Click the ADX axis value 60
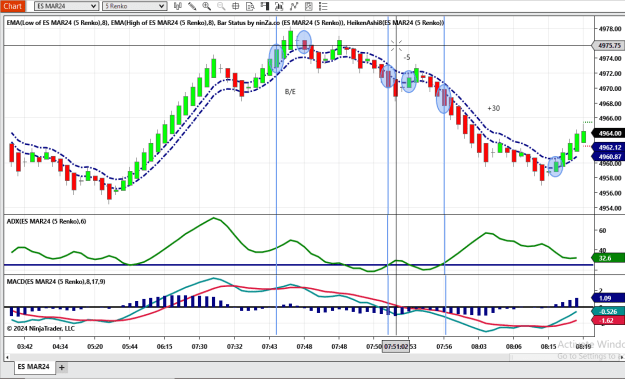The width and height of the screenshot is (625, 379). tap(603, 231)
